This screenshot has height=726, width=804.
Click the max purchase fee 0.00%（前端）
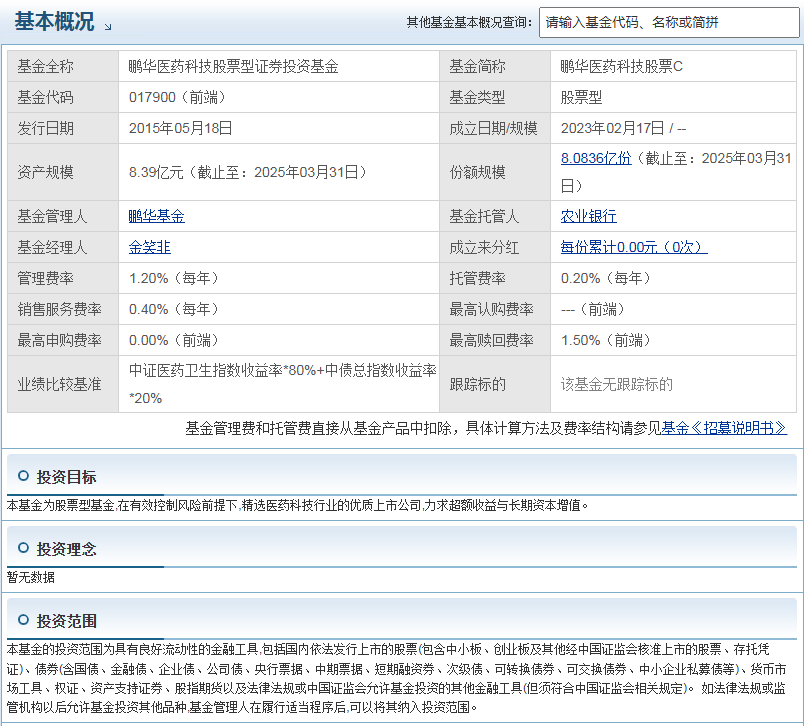tap(174, 339)
